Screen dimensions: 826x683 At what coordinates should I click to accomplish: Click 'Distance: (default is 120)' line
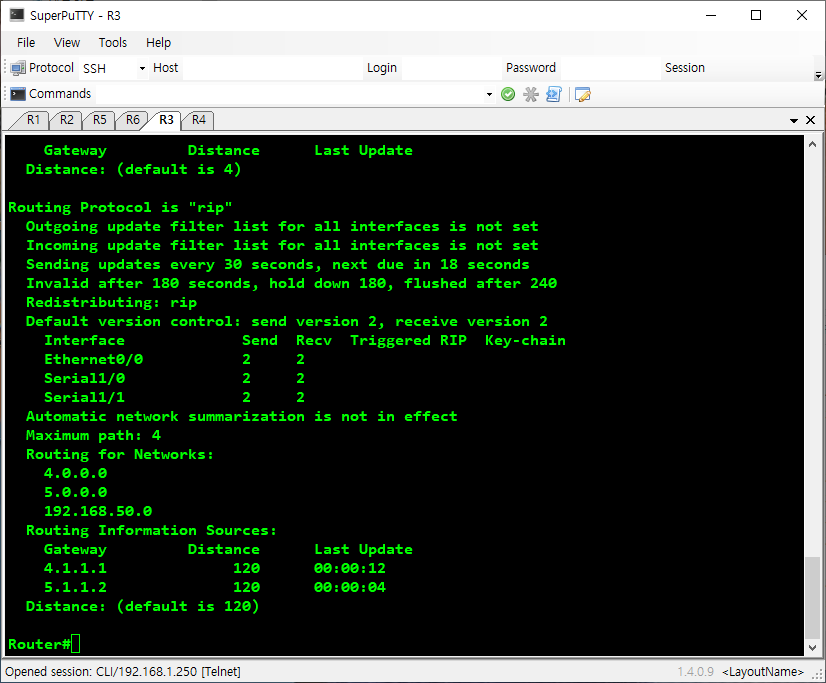pyautogui.click(x=142, y=606)
